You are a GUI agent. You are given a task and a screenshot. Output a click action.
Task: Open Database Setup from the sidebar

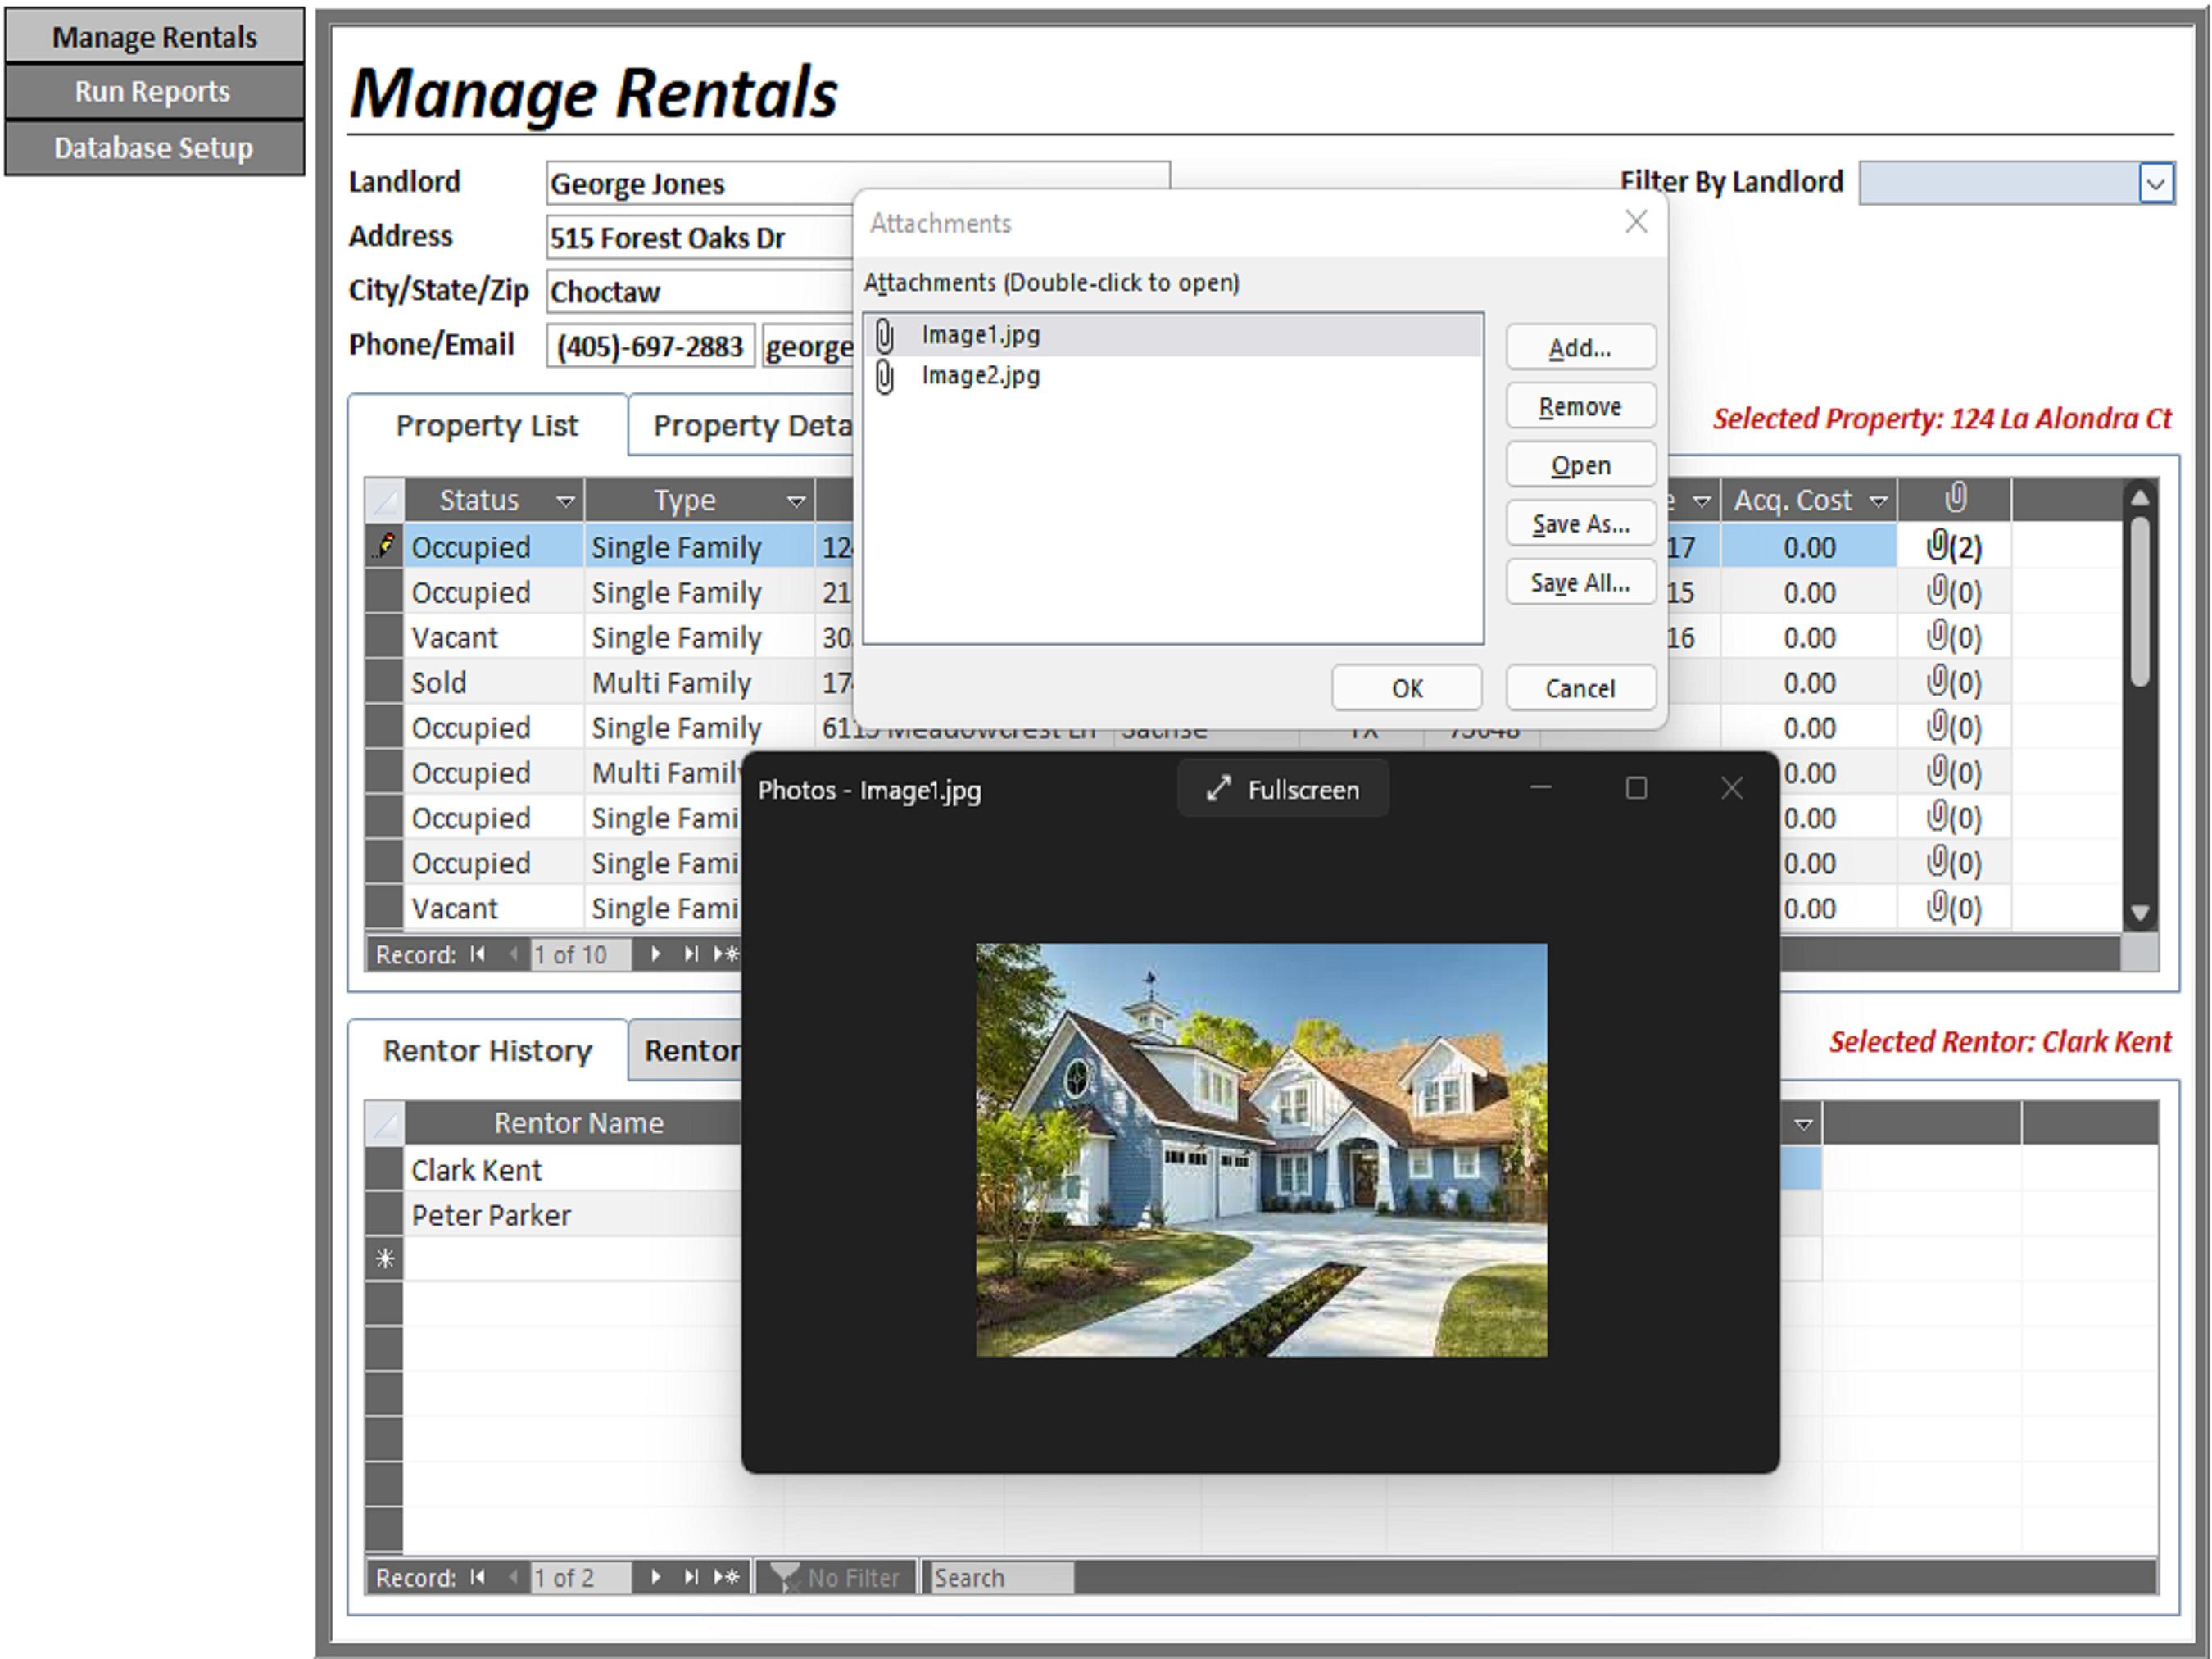pos(152,147)
